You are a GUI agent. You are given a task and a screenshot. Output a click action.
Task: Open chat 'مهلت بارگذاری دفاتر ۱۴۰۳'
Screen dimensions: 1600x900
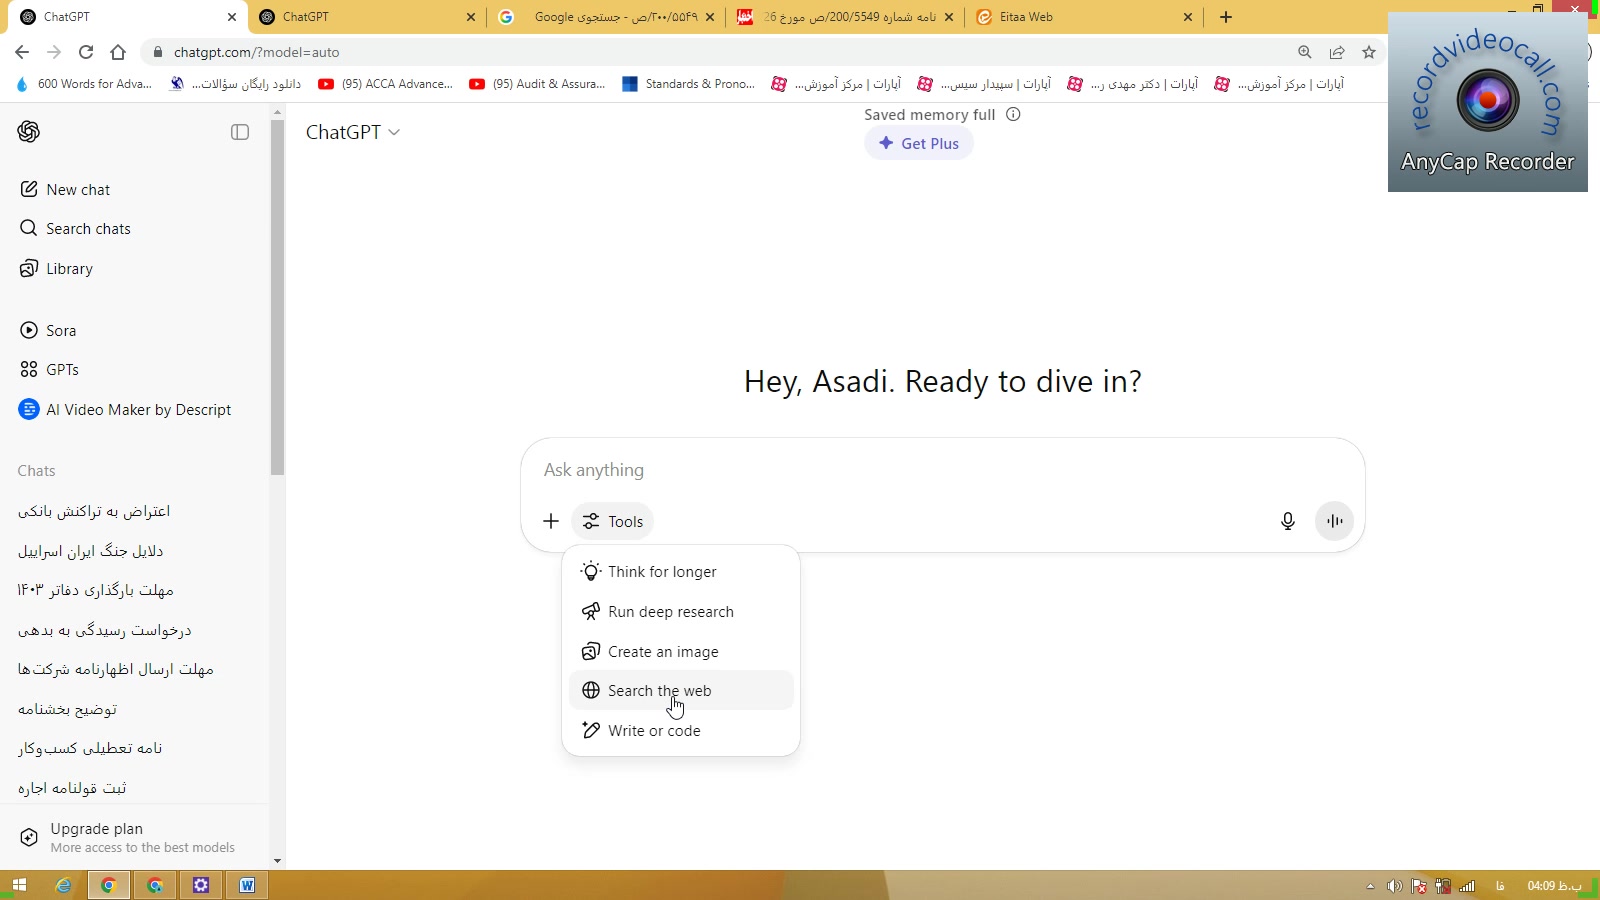pyautogui.click(x=96, y=590)
